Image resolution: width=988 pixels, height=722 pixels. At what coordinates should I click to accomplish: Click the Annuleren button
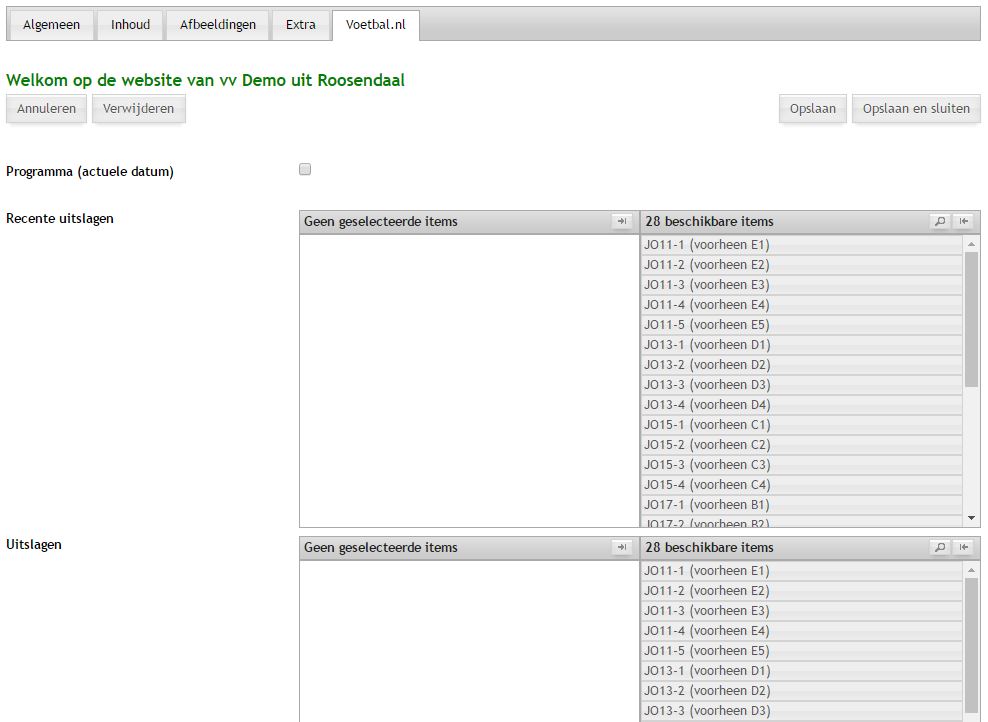(46, 109)
